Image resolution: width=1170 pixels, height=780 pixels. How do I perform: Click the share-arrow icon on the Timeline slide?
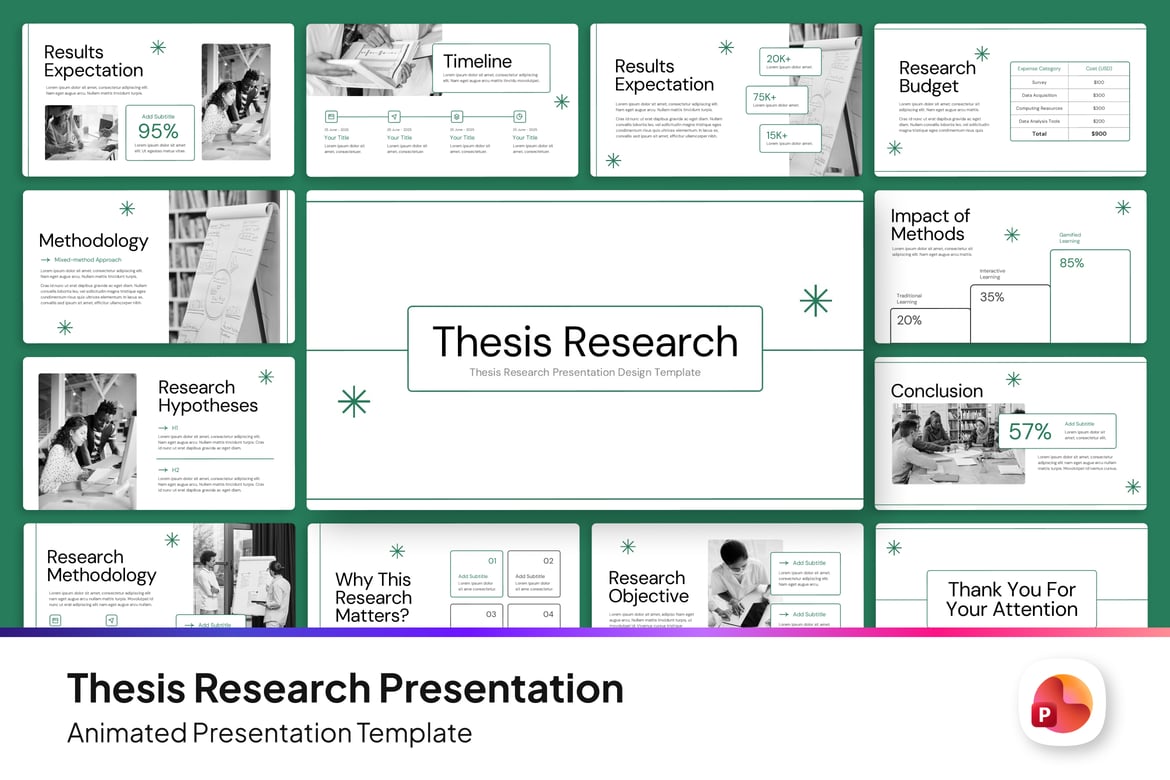coord(394,116)
